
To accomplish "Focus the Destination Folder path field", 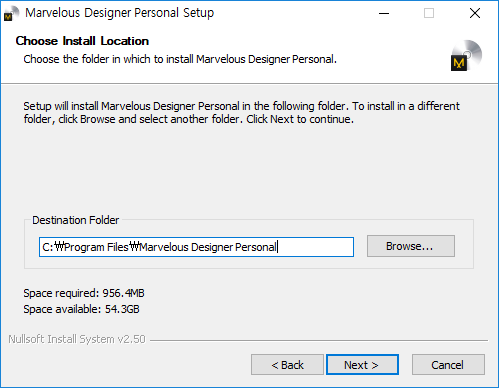I will pyautogui.click(x=196, y=247).
